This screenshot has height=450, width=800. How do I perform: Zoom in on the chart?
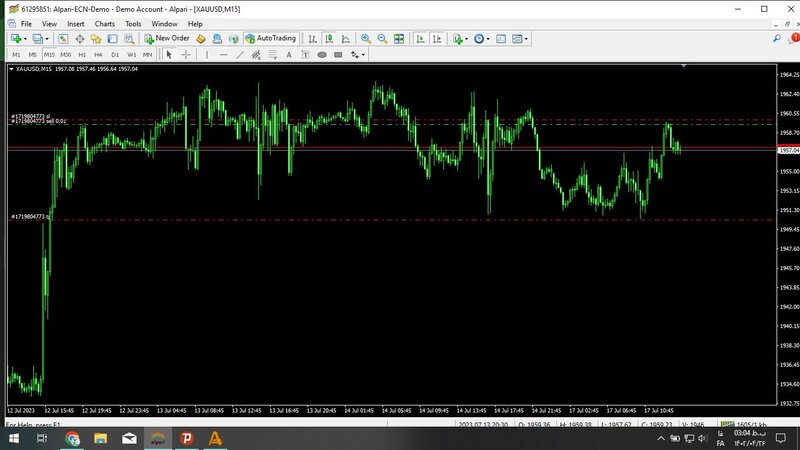pyautogui.click(x=366, y=38)
